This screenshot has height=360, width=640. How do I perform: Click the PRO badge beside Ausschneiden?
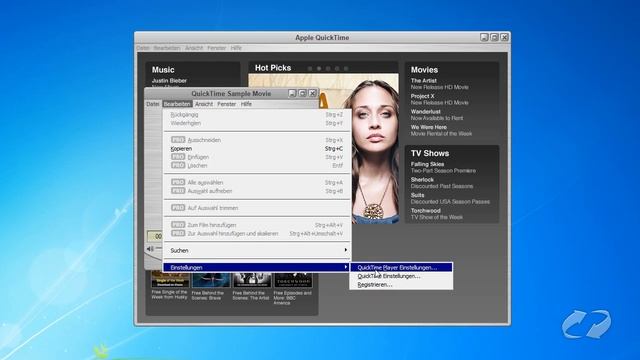coord(178,140)
